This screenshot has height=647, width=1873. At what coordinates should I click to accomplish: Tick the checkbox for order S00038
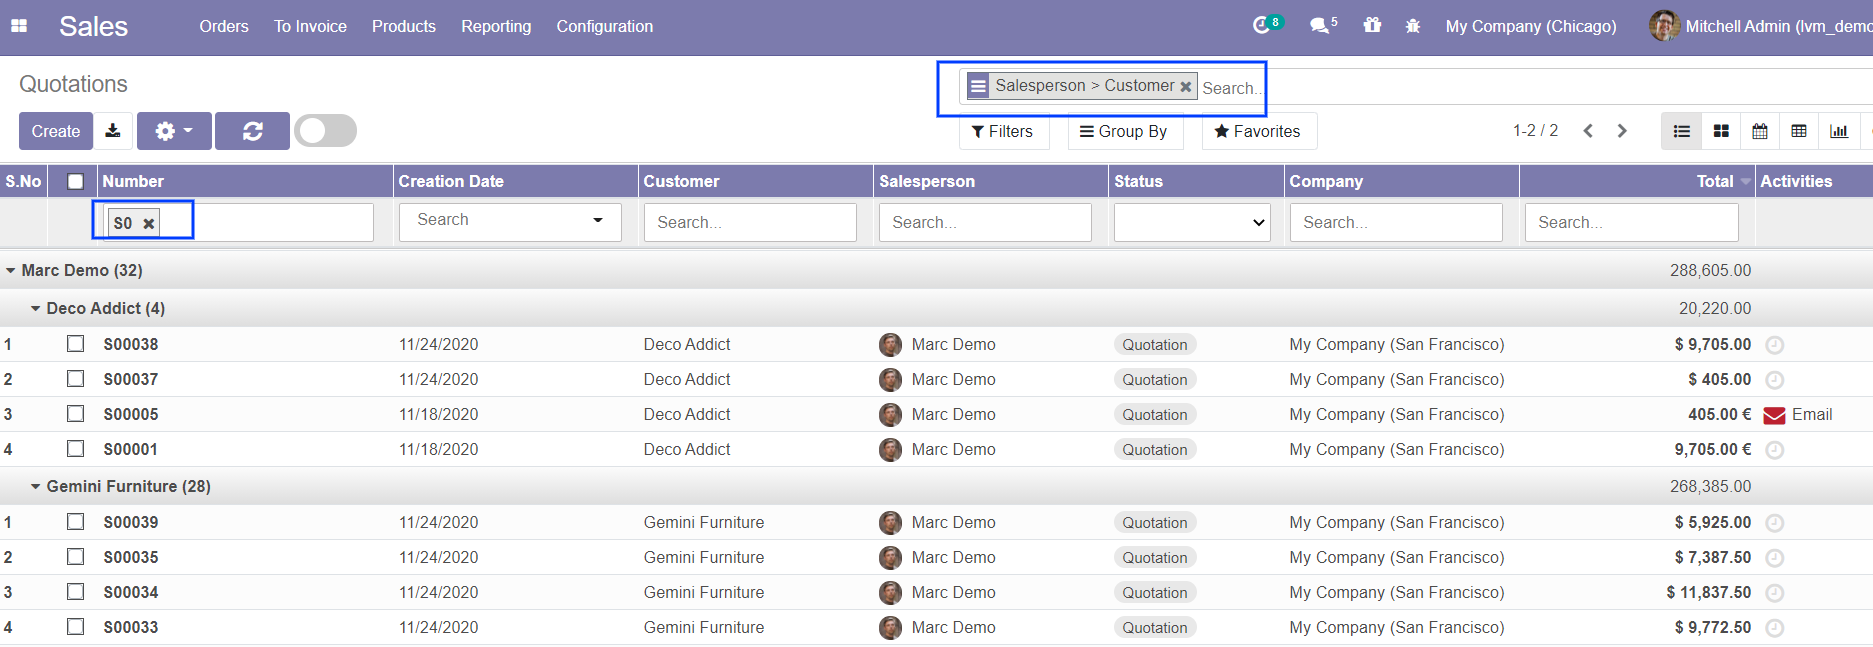pyautogui.click(x=76, y=344)
